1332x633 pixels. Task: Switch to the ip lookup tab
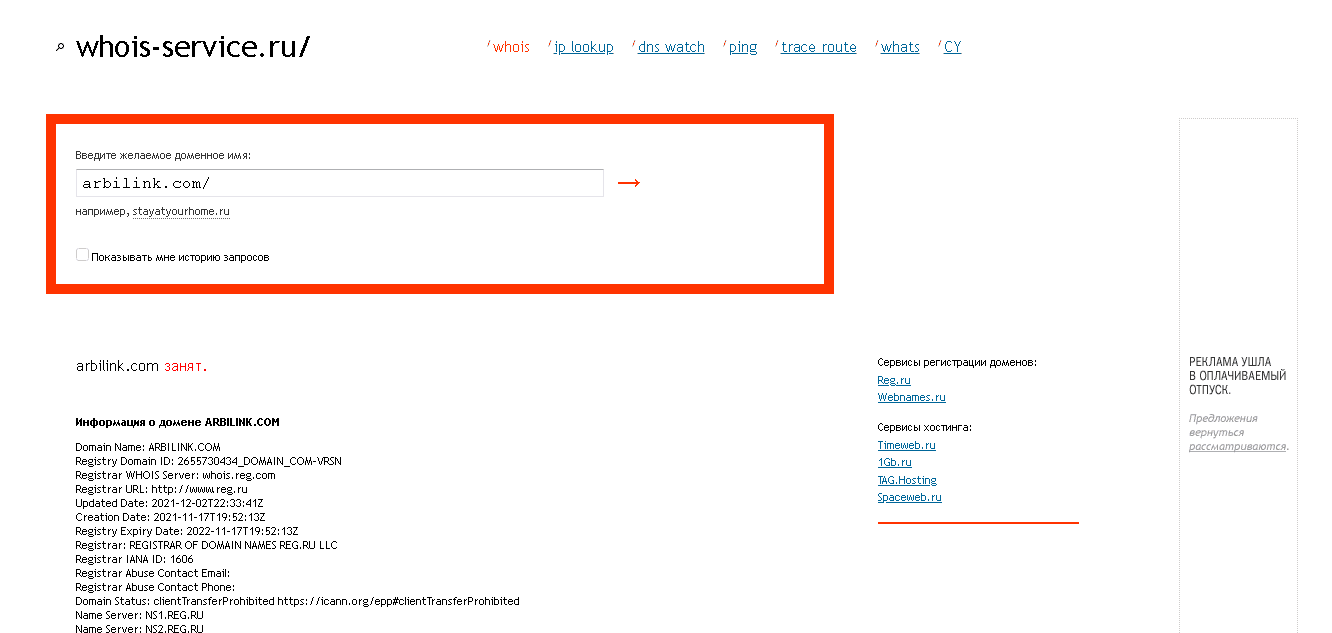[x=583, y=47]
